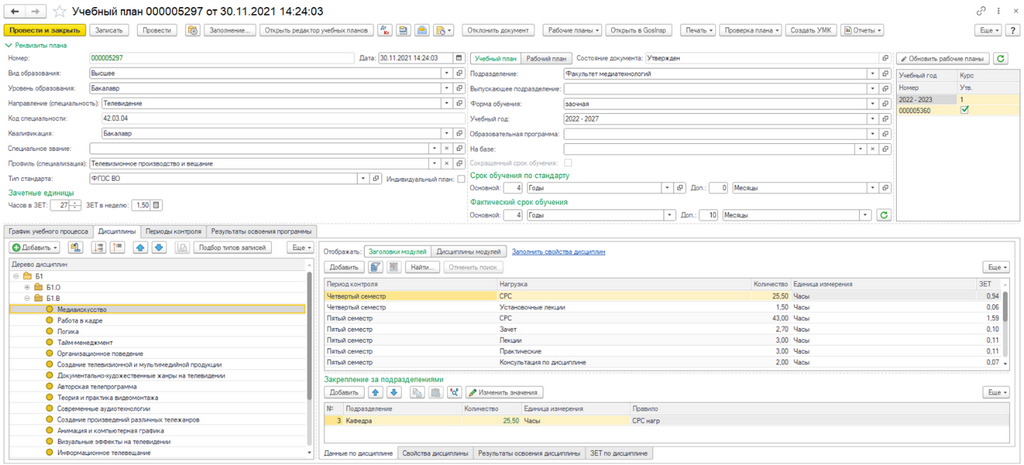Switch to Периоды контроля tab
Image resolution: width=1024 pixels, height=465 pixels.
173,231
